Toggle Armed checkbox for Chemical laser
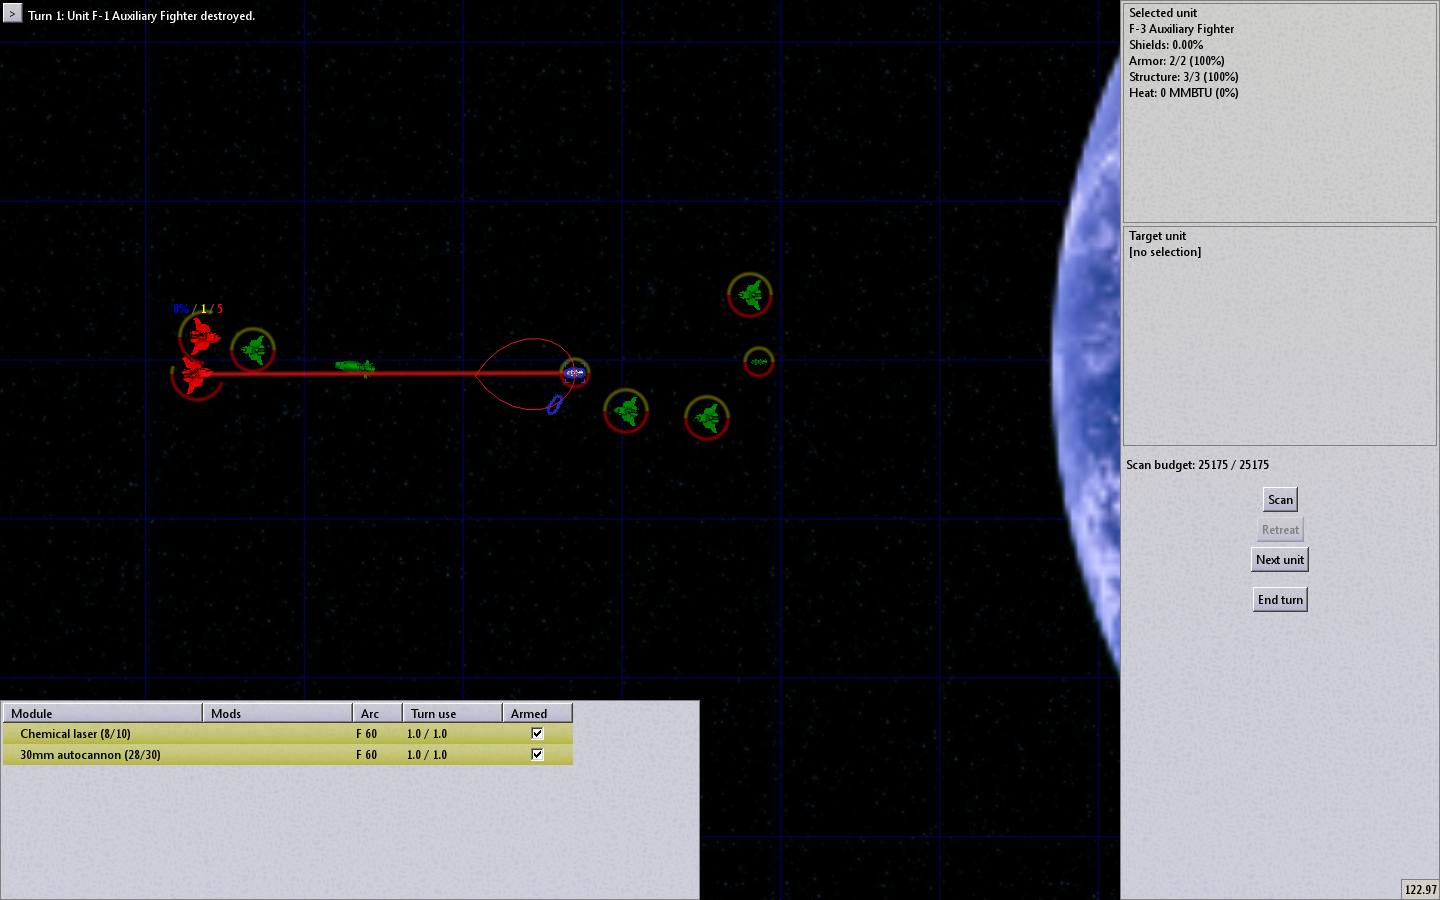Screen dimensions: 1440x900 [x=537, y=733]
